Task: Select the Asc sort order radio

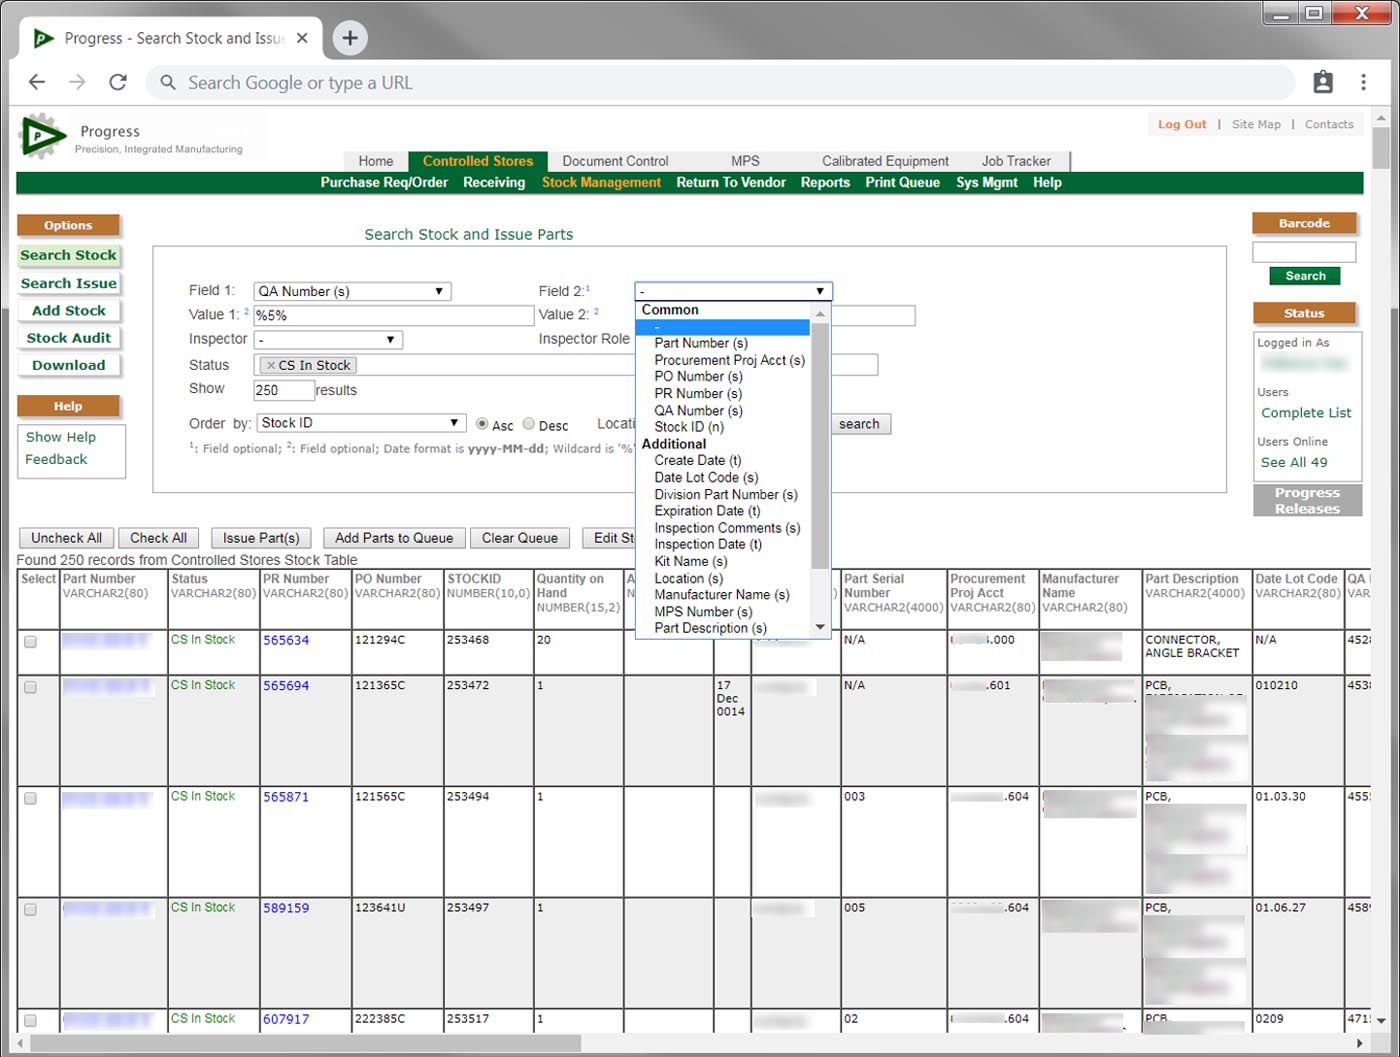Action: coord(482,424)
